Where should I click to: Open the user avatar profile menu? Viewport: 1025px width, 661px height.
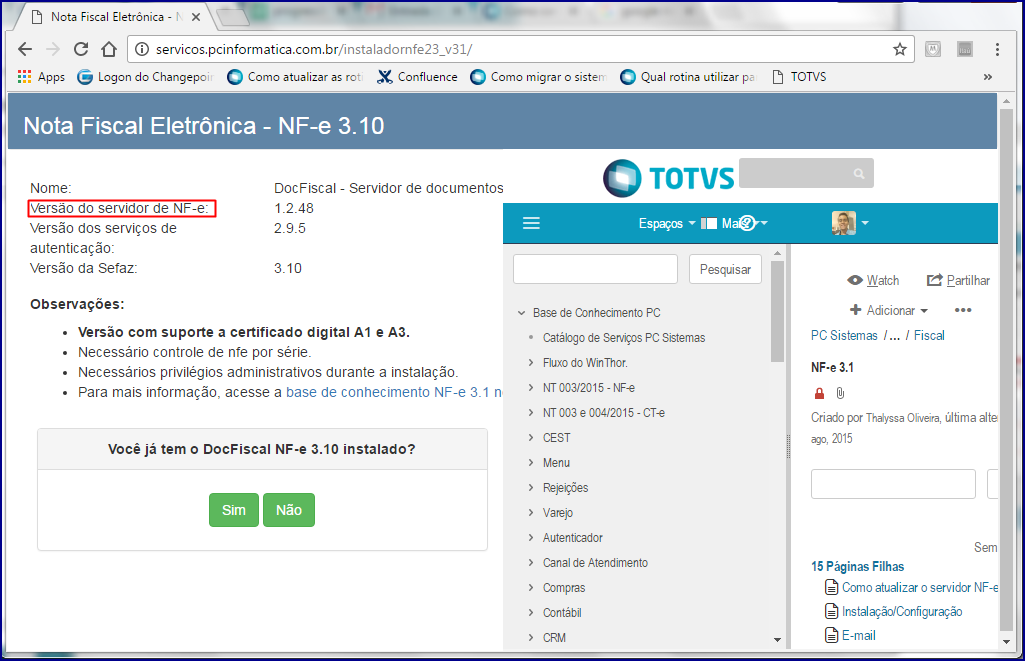click(850, 224)
